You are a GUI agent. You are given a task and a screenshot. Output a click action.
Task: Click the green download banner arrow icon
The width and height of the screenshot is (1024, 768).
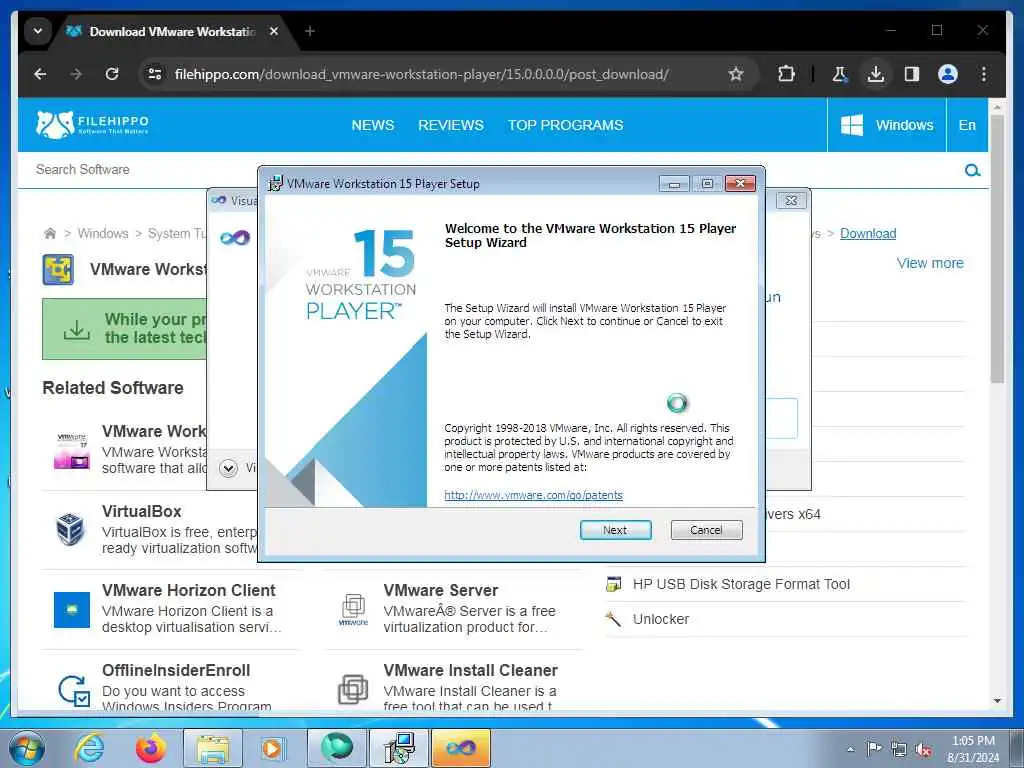(x=77, y=330)
